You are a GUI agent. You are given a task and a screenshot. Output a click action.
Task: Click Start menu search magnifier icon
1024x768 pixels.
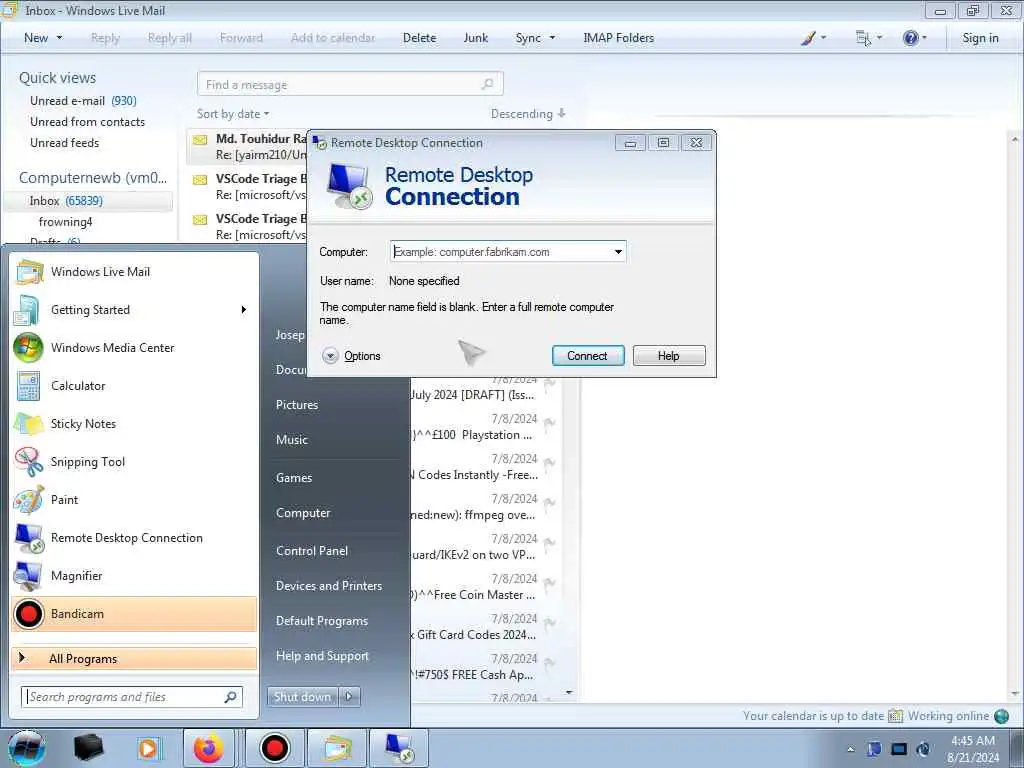pos(230,697)
